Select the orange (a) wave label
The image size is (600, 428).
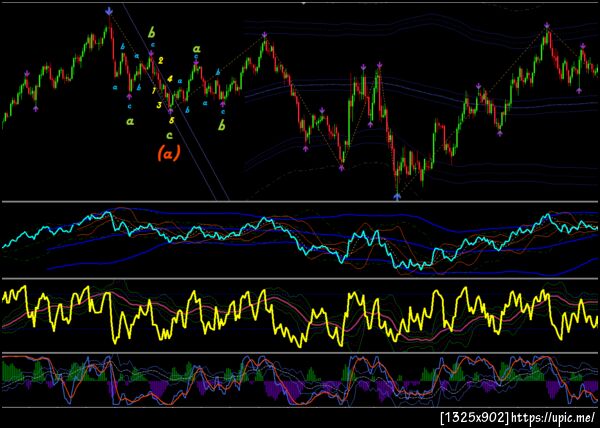pyautogui.click(x=168, y=153)
